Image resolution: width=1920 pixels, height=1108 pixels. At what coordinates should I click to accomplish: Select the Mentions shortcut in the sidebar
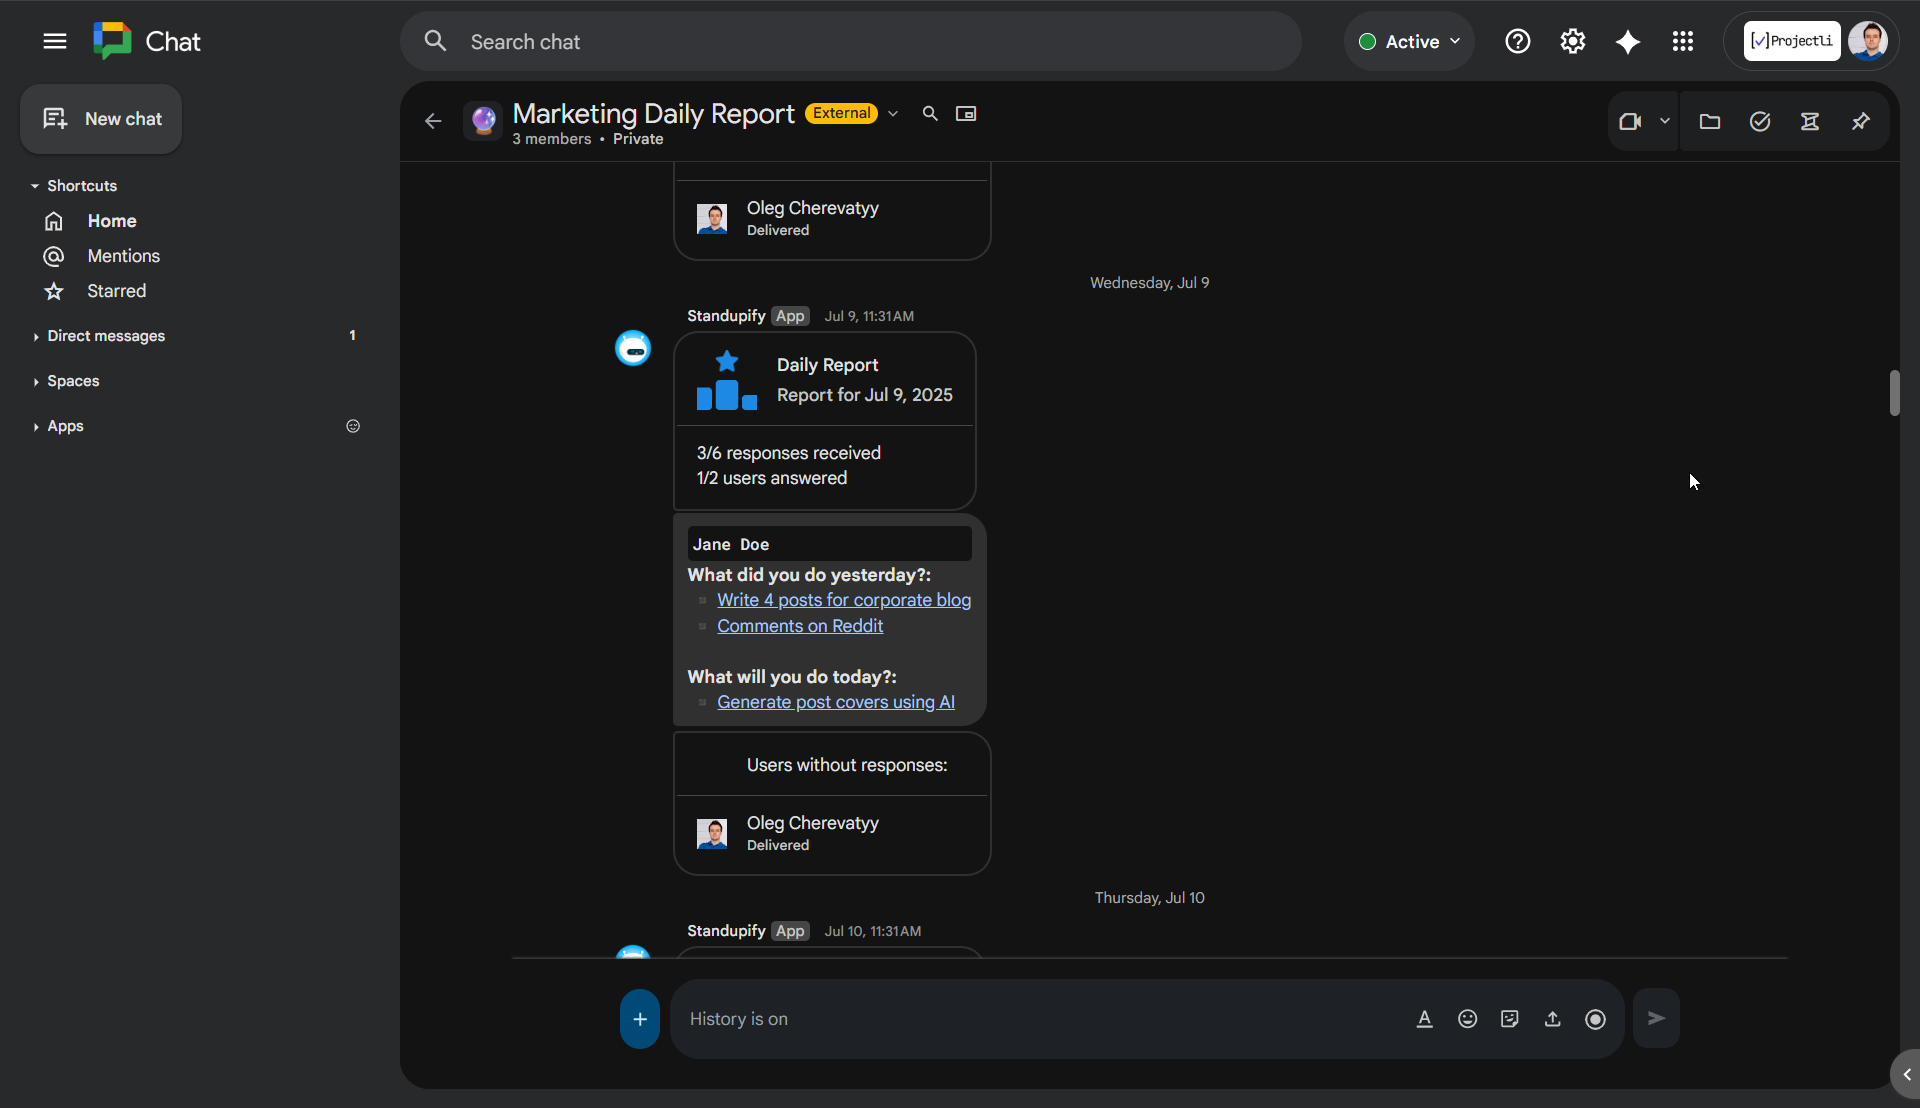(x=123, y=256)
